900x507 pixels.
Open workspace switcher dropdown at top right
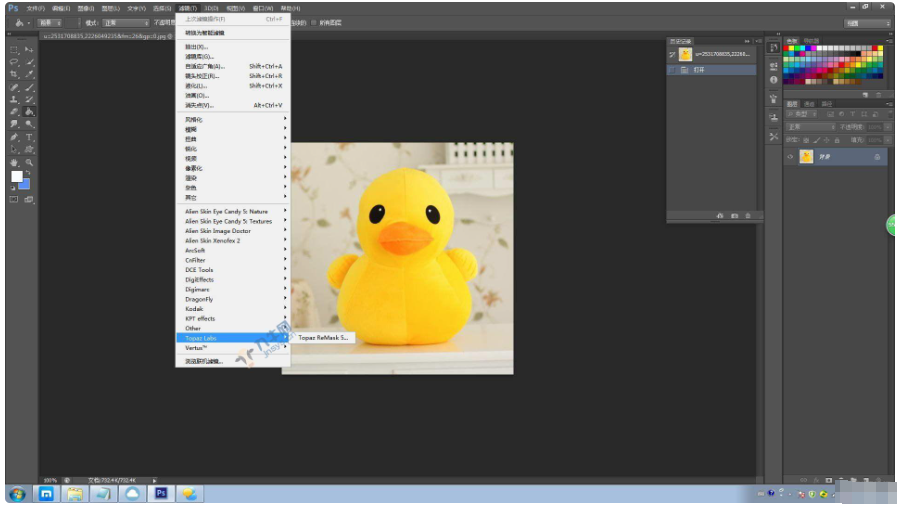[x=867, y=22]
